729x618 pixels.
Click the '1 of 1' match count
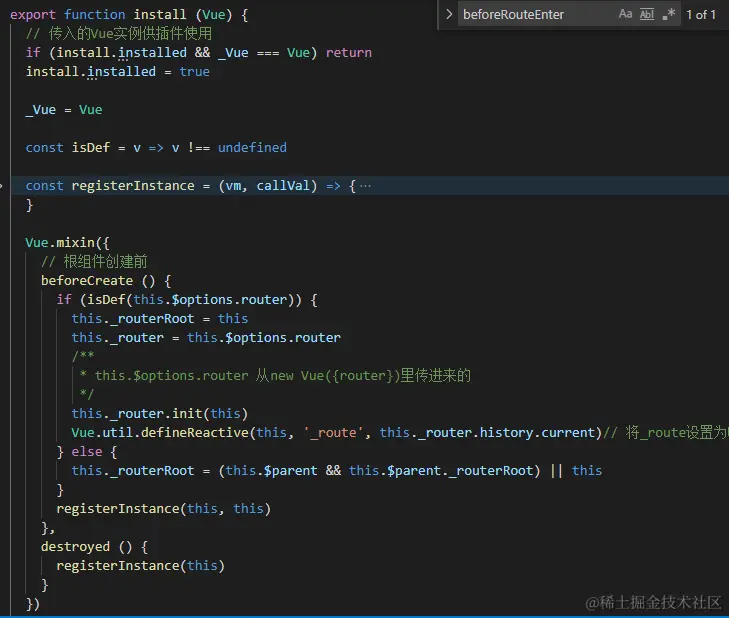pyautogui.click(x=701, y=15)
